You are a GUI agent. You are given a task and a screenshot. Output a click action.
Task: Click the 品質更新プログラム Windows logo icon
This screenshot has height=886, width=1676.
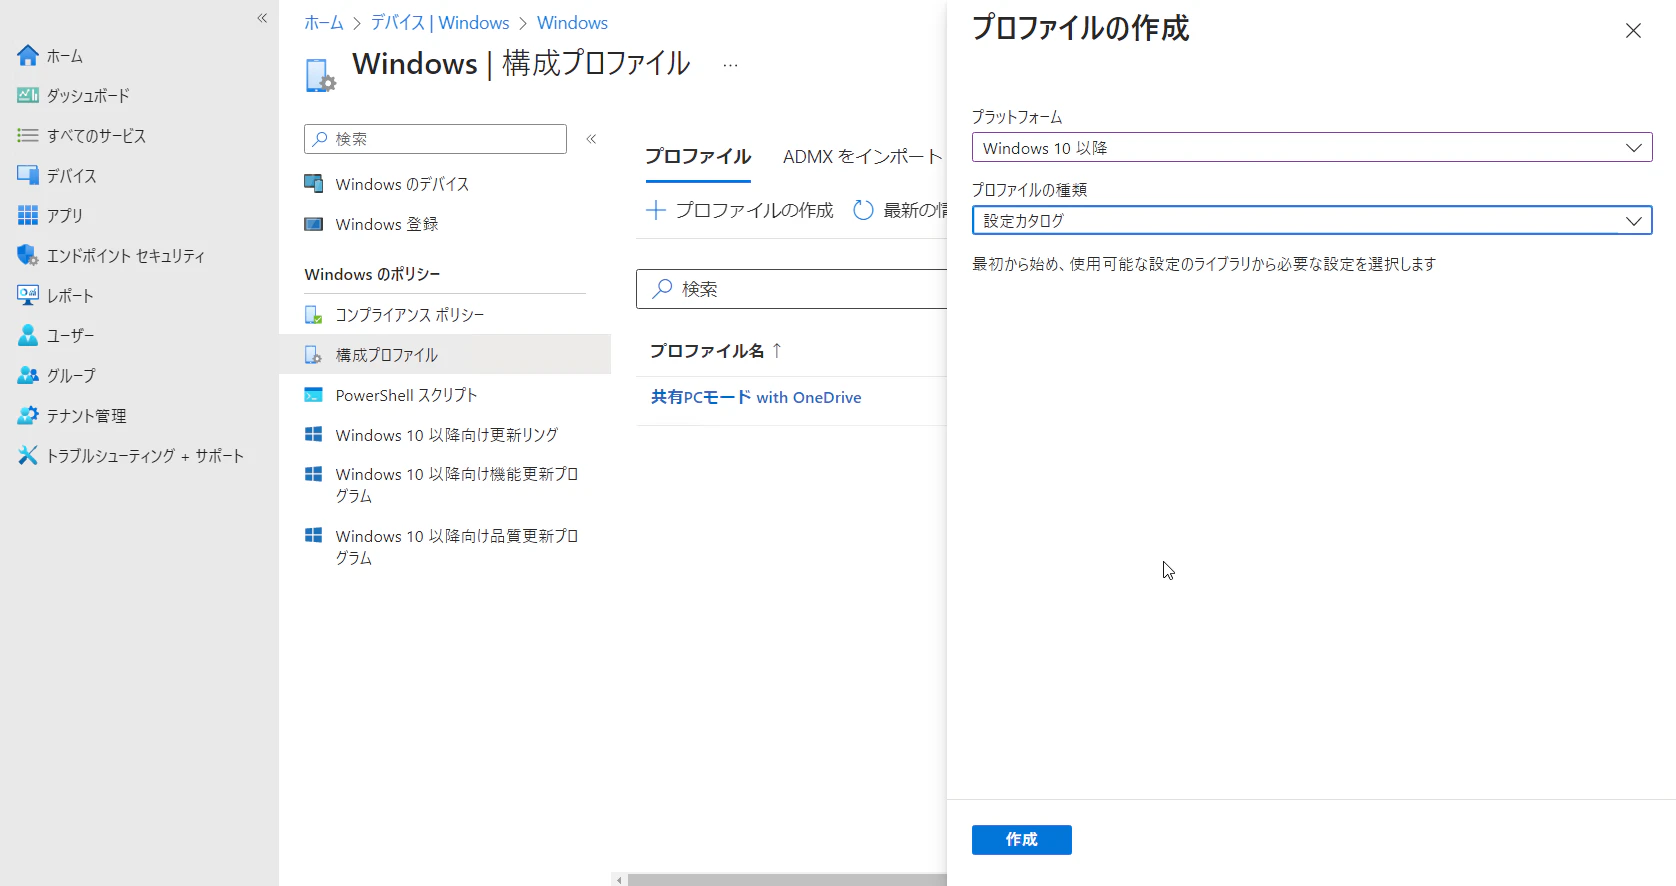click(x=314, y=536)
